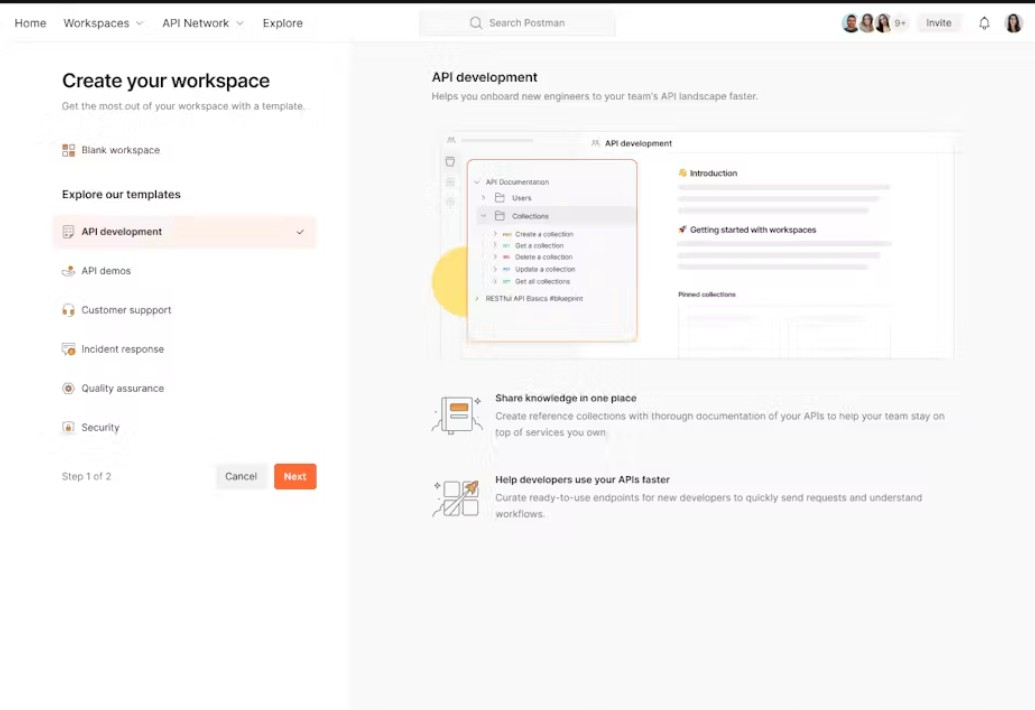Click the 9+ members count badge
Screen dimensions: 1035x710
(900, 23)
